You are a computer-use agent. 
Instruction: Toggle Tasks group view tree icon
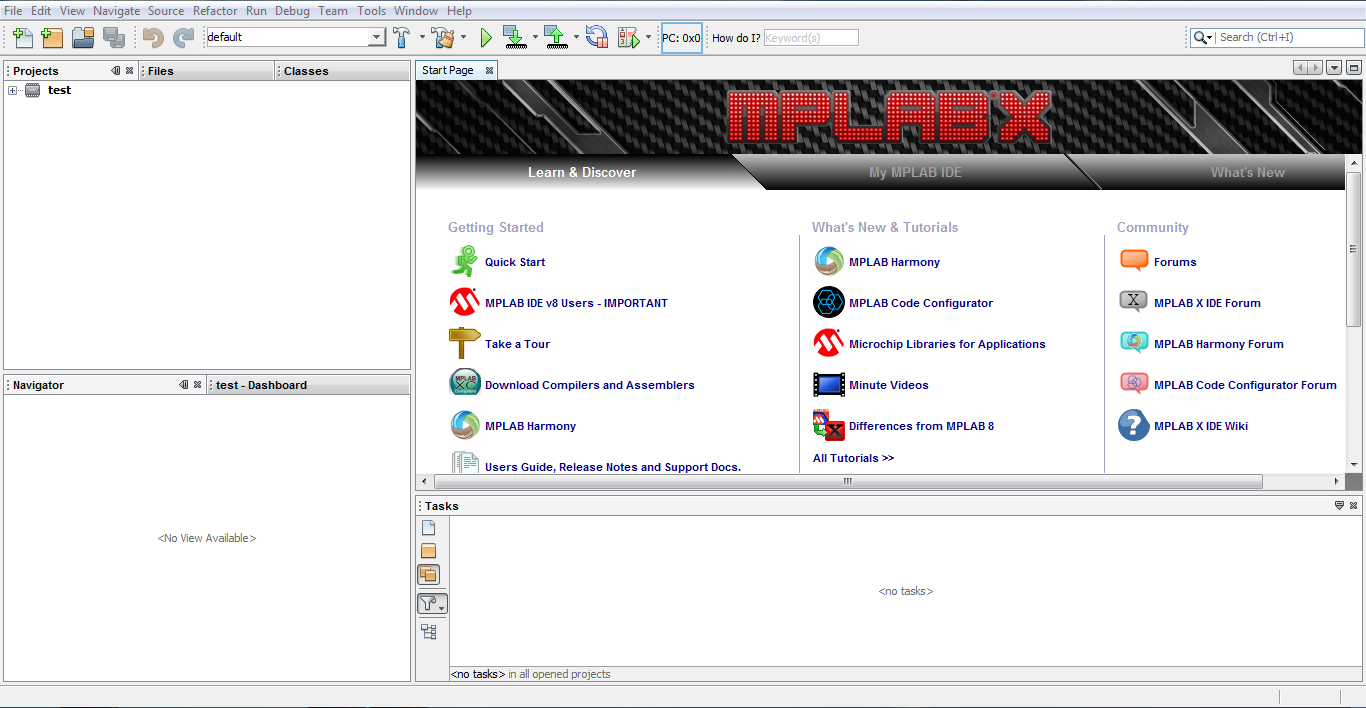click(429, 632)
